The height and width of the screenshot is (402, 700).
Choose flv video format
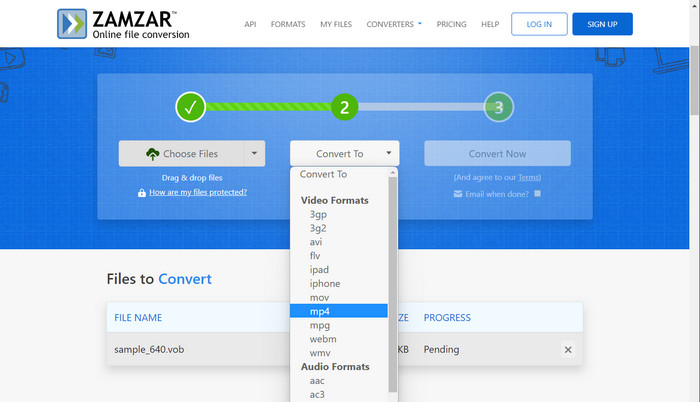tap(315, 256)
